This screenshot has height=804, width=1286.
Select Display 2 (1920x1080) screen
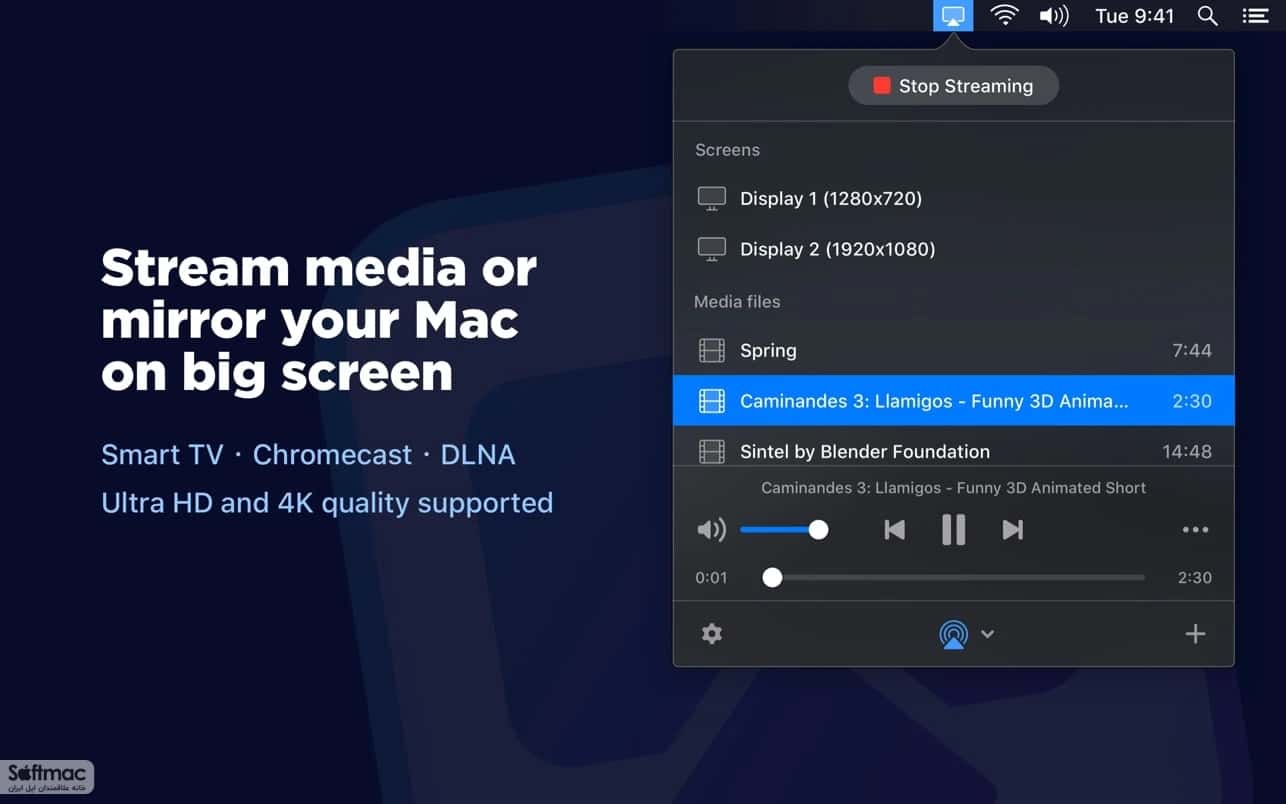coord(954,249)
